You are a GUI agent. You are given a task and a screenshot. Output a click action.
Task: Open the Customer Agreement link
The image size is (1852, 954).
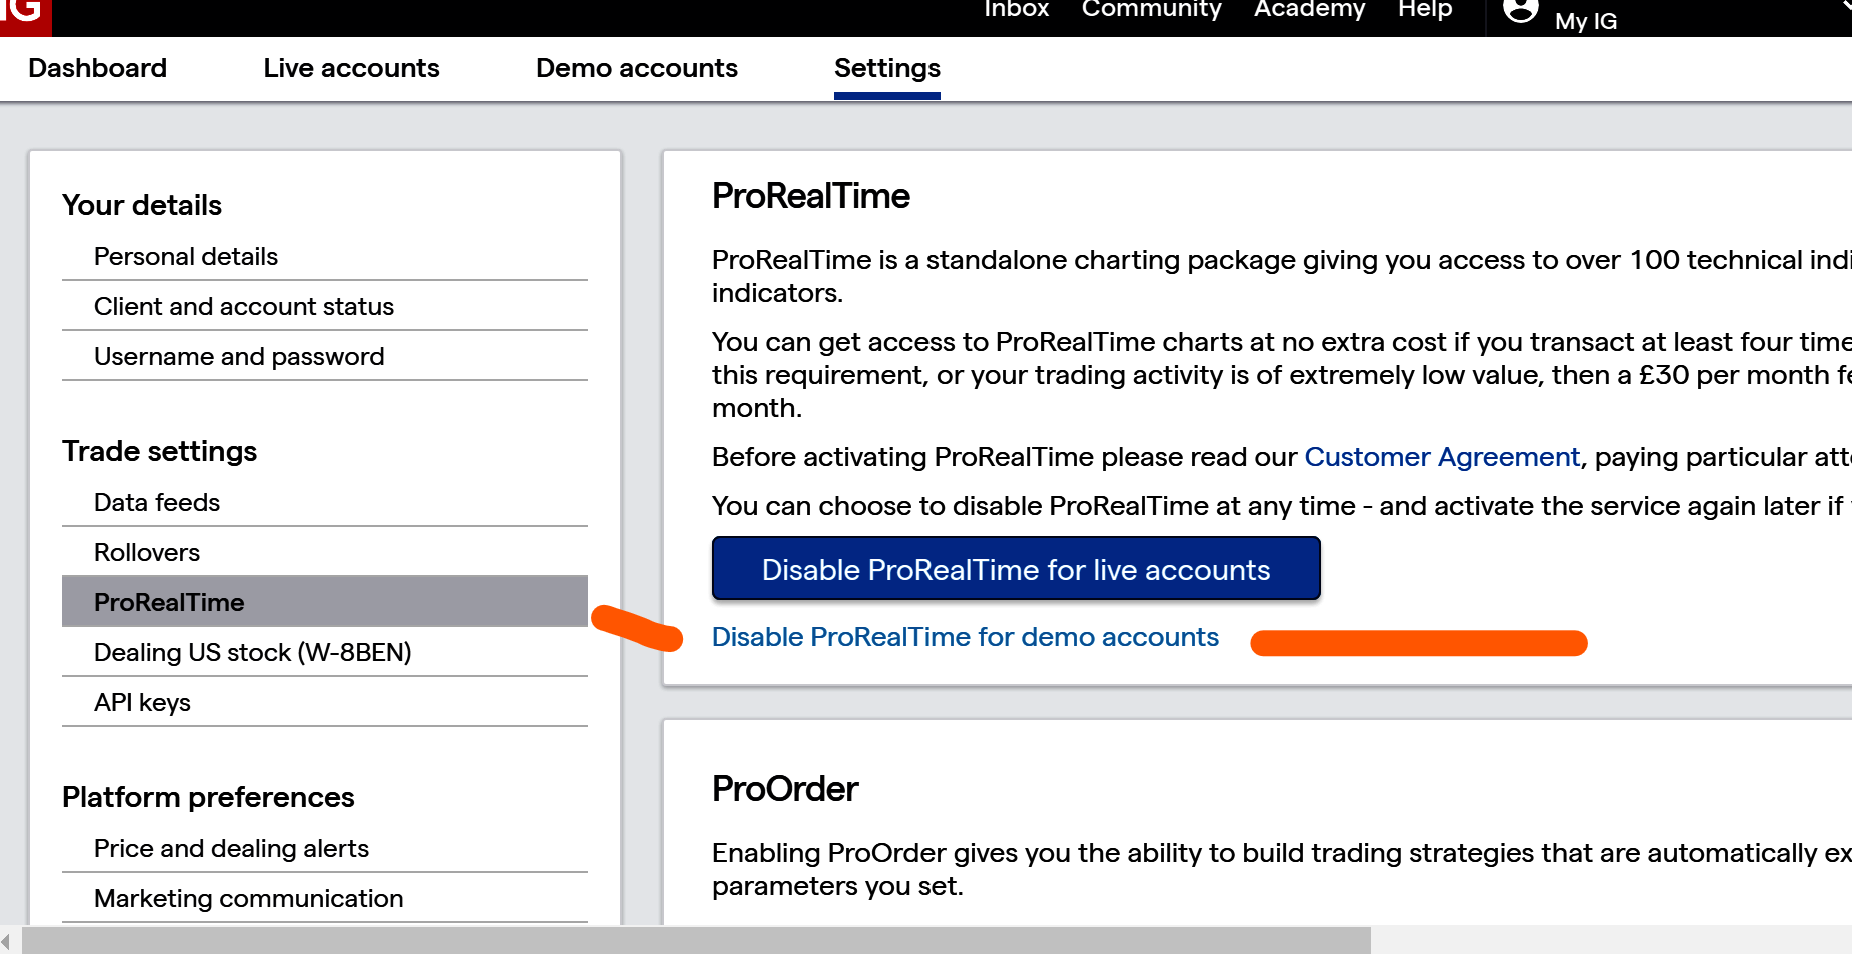1442,457
